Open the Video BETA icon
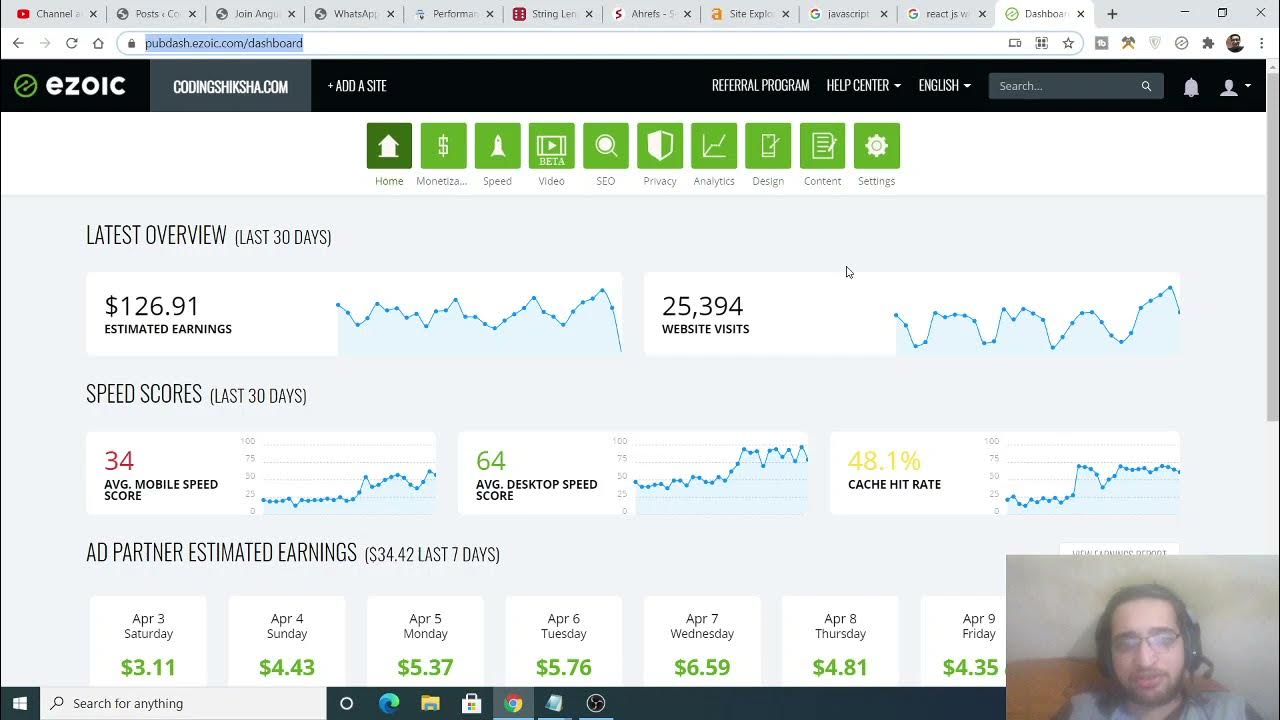The image size is (1280, 720). click(551, 146)
